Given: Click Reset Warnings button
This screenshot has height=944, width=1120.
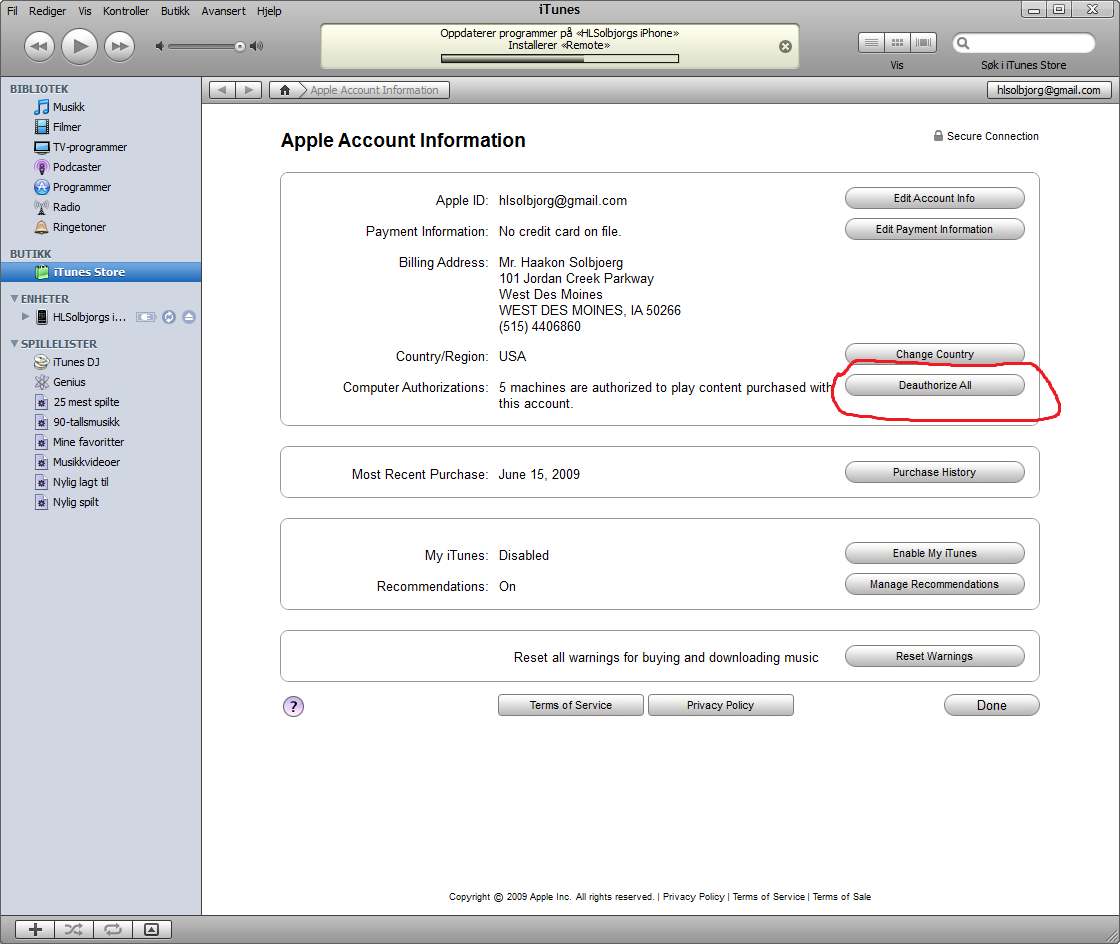Looking at the screenshot, I should pos(934,656).
